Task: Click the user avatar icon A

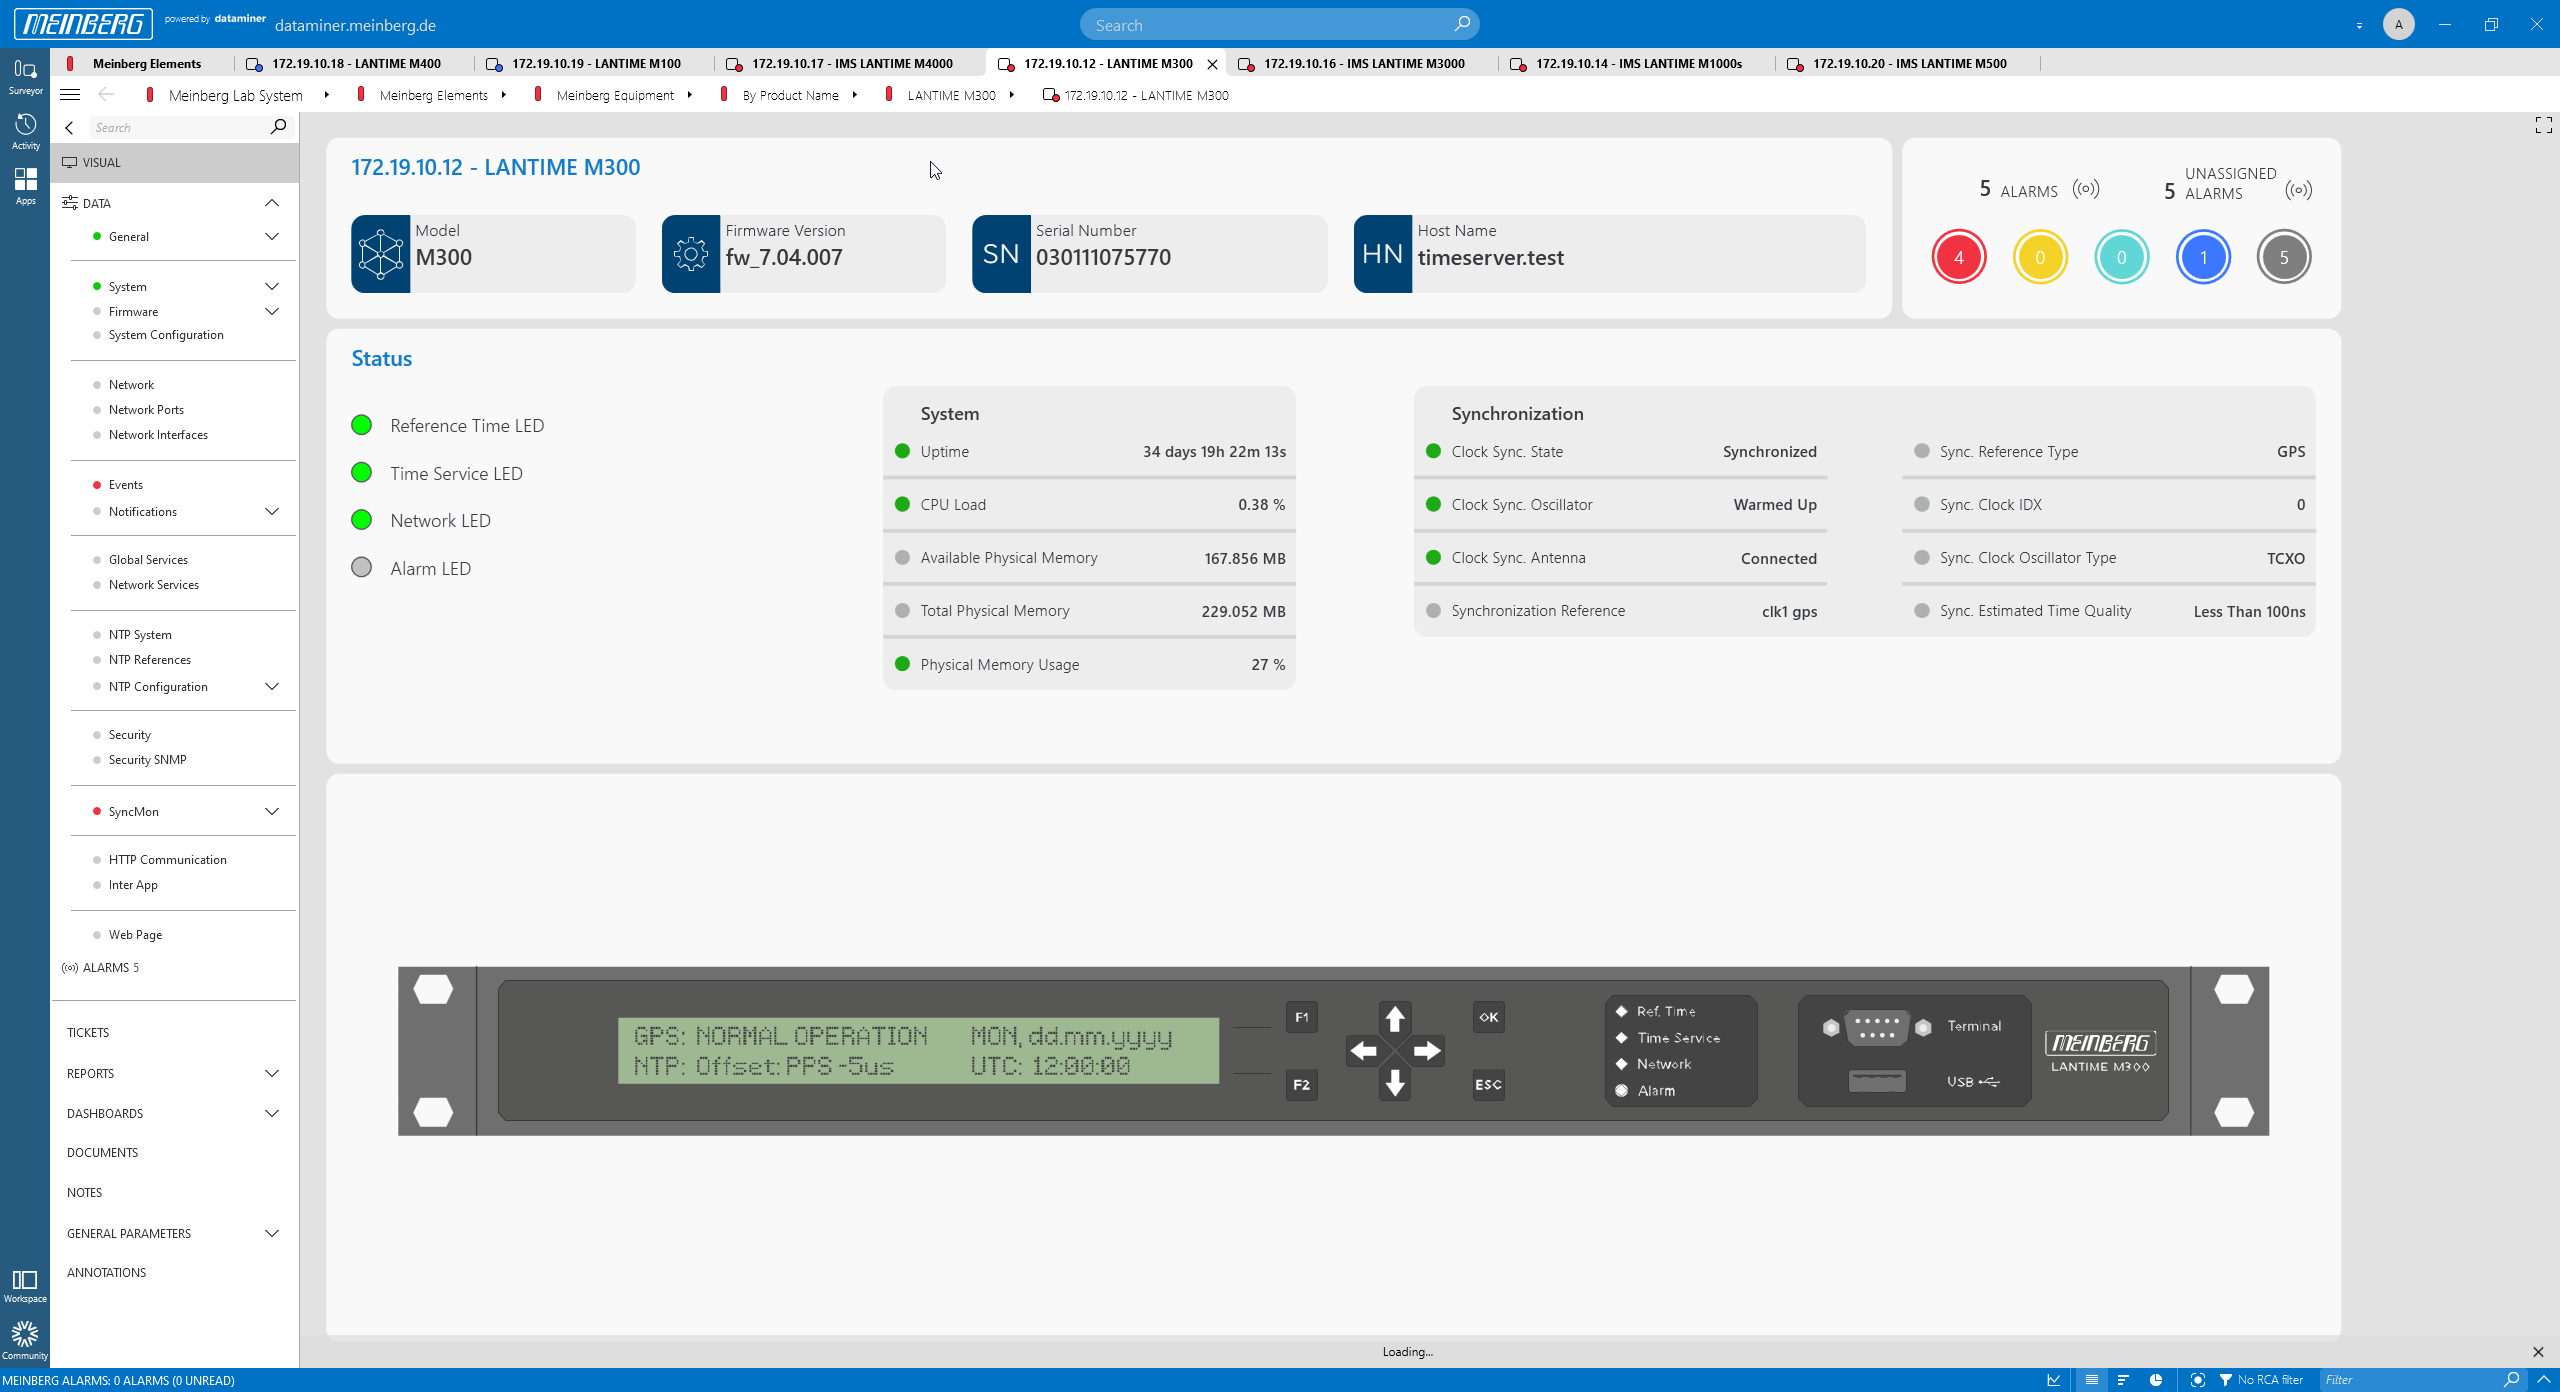Action: 2398,24
